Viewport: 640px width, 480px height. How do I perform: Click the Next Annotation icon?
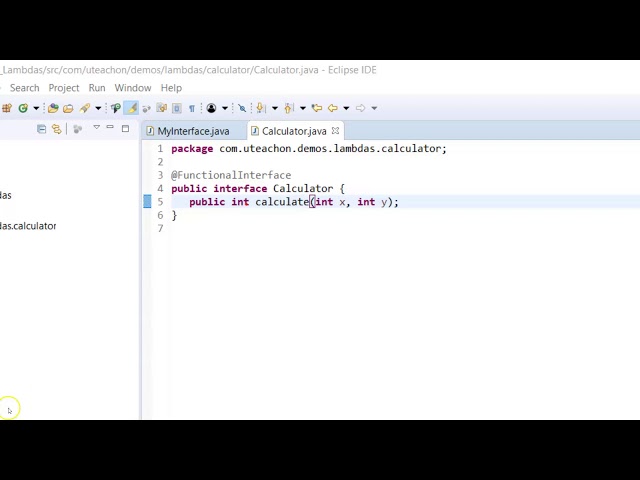click(260, 108)
